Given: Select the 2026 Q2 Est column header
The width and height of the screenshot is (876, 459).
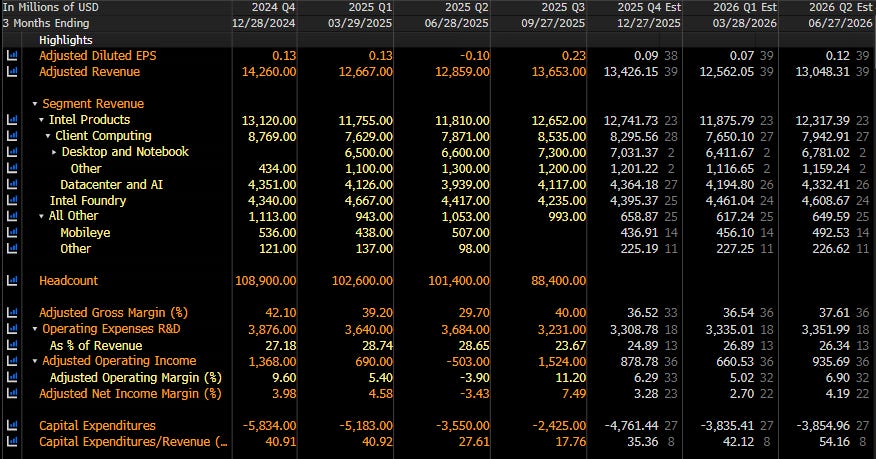Looking at the screenshot, I should (x=841, y=7).
